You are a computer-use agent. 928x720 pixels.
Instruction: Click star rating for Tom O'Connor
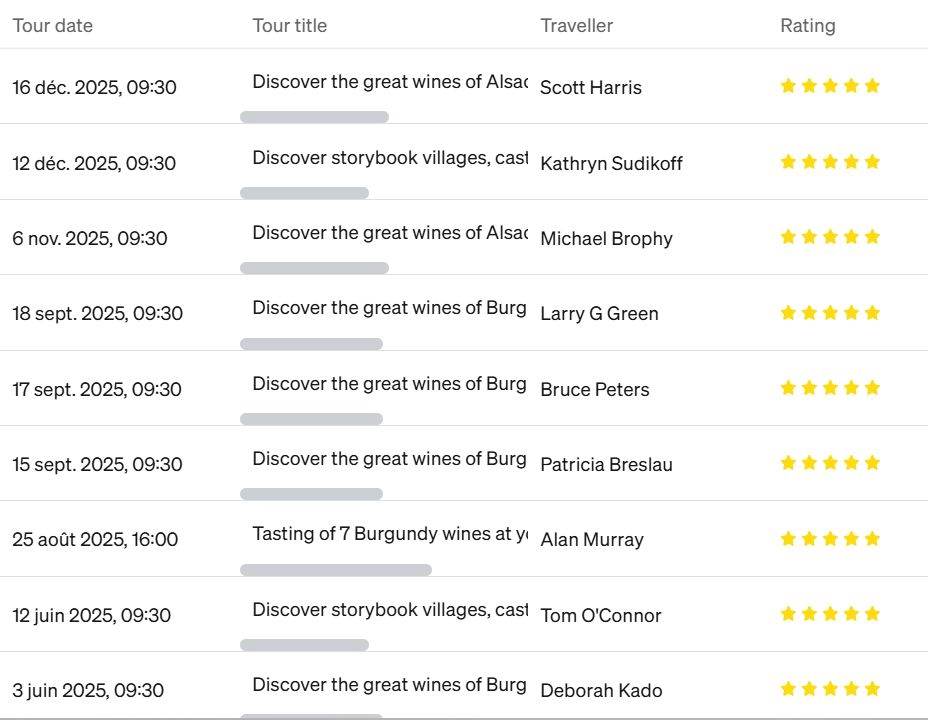pos(830,614)
